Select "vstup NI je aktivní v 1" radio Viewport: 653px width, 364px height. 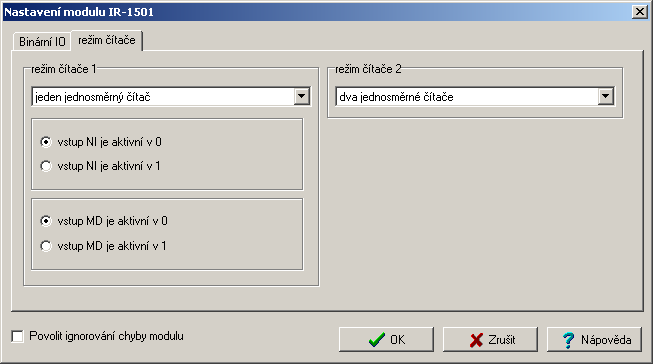coord(46,166)
